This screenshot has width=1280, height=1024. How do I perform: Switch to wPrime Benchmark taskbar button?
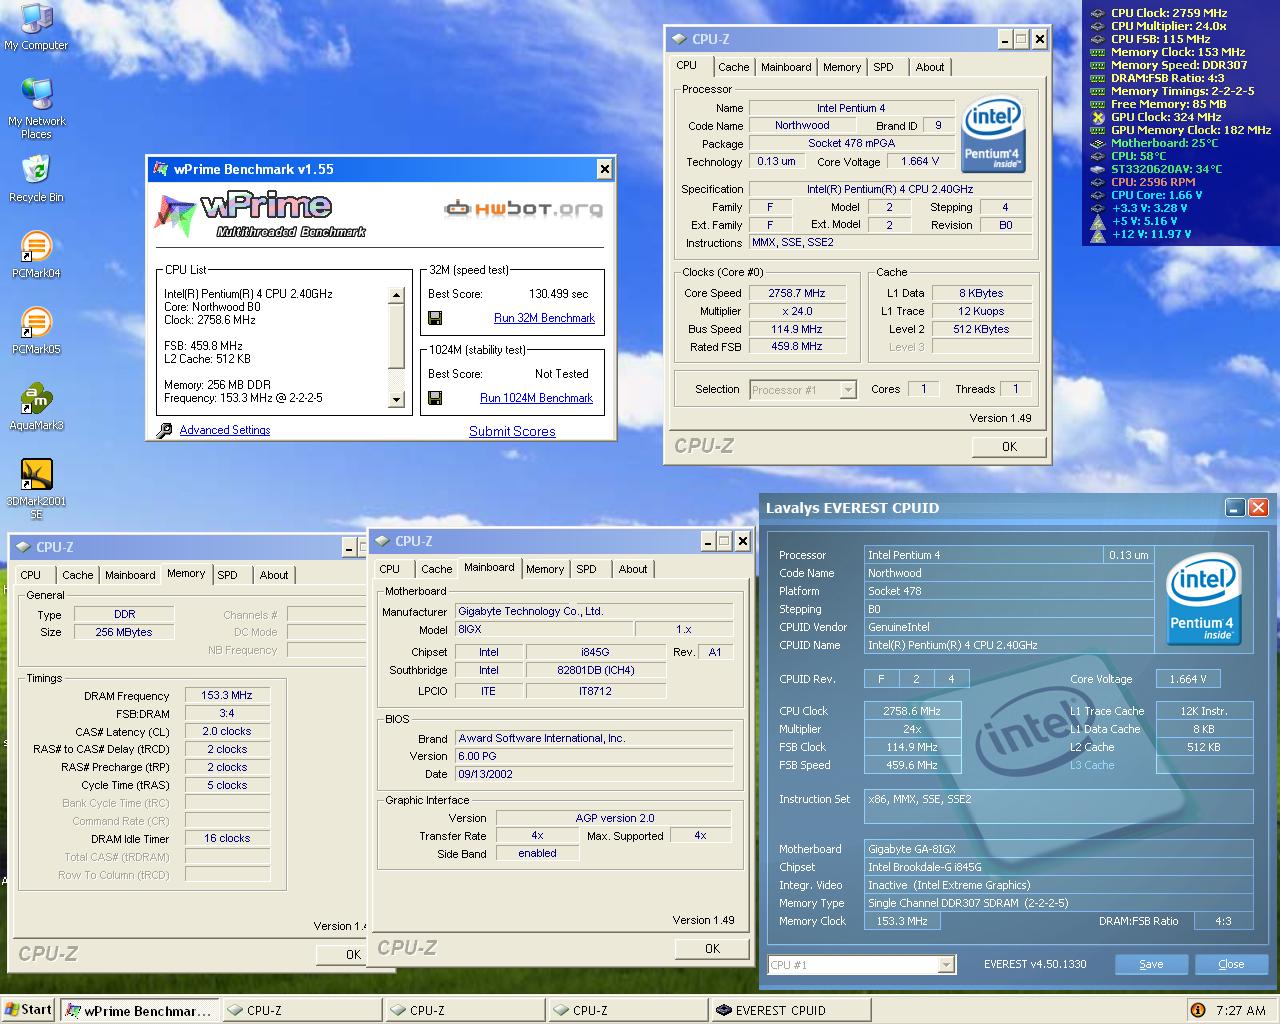138,1010
